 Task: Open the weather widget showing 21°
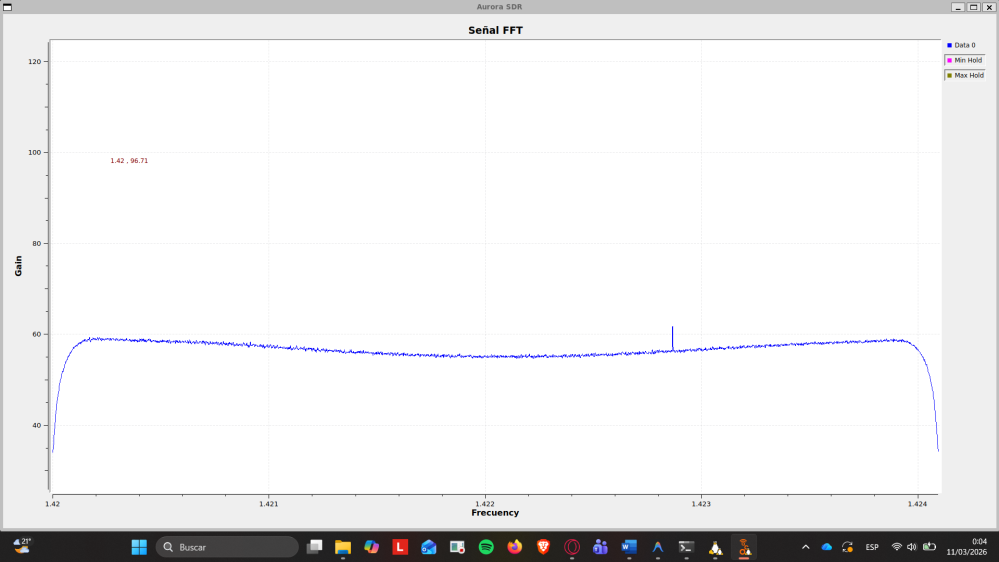click(x=22, y=546)
